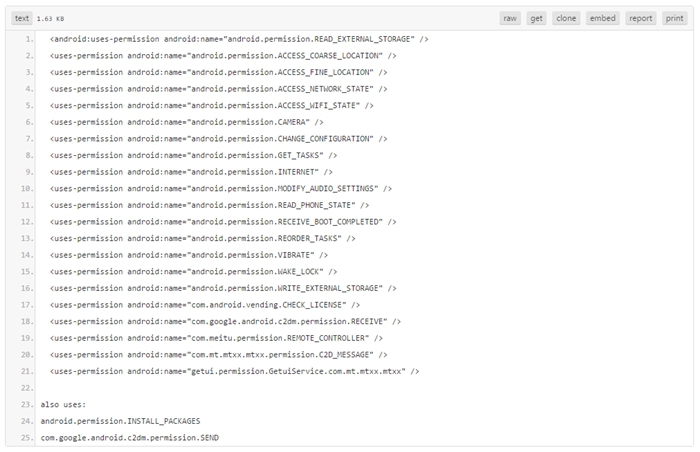The image size is (700, 452).
Task: Click the WAKE_LOCK permission line
Action: coord(193,272)
